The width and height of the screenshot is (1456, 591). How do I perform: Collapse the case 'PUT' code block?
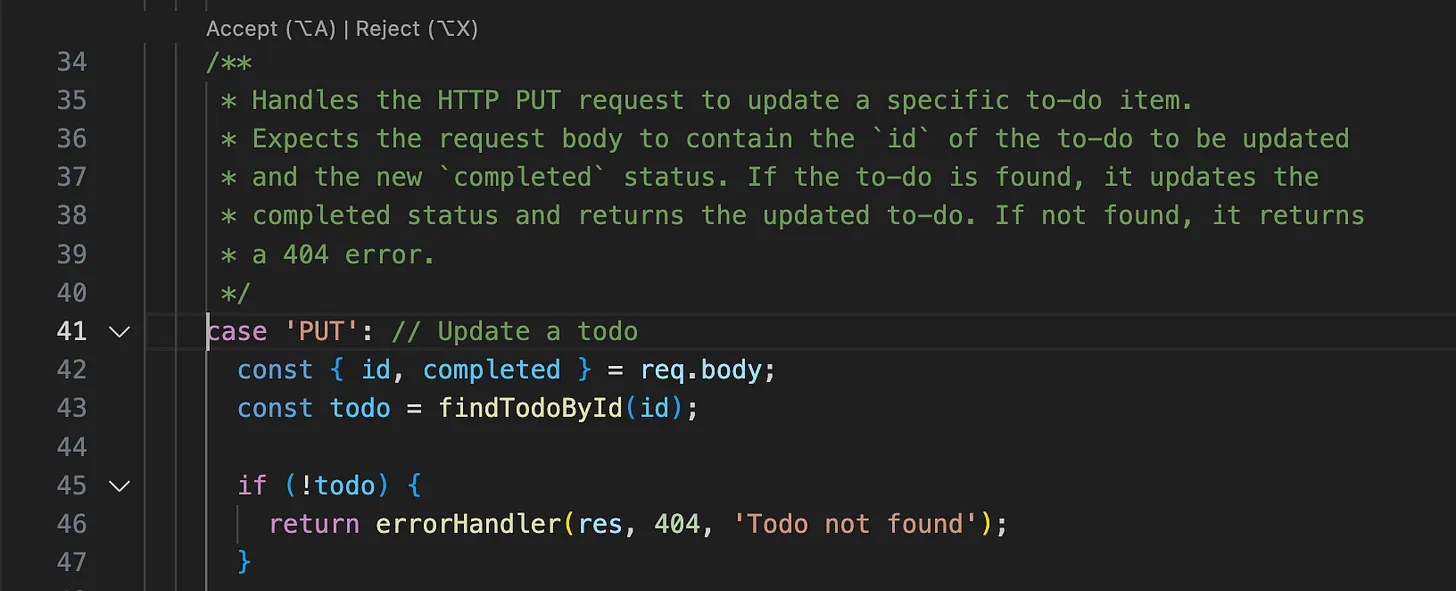[119, 331]
